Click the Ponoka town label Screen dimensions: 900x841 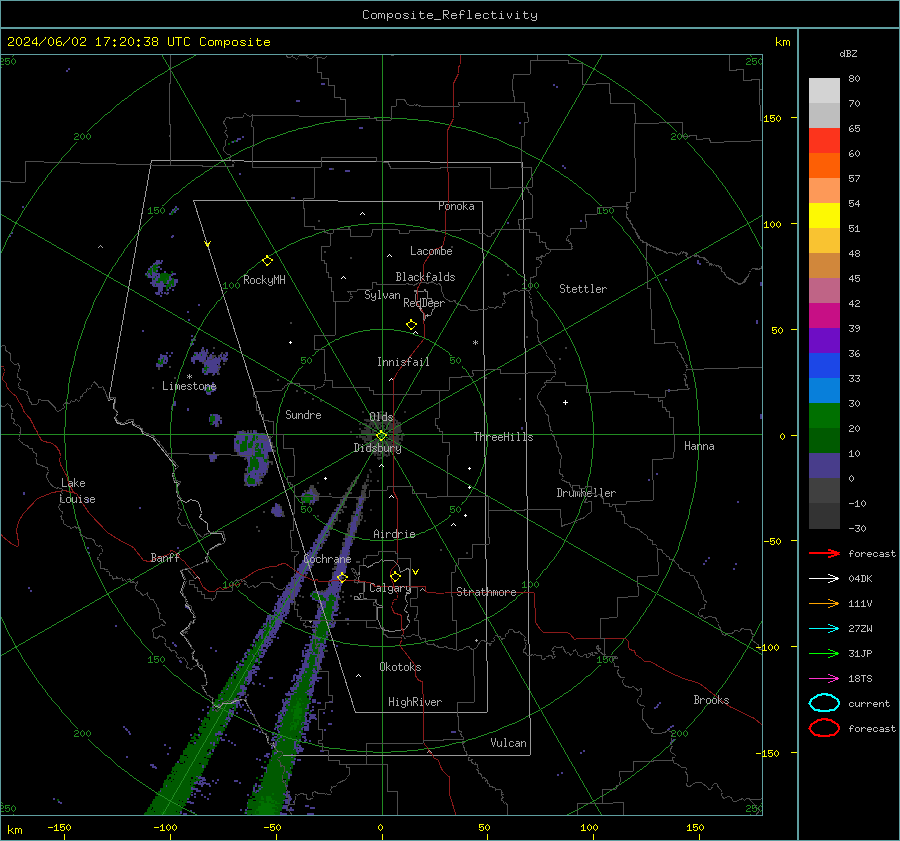[x=456, y=206]
